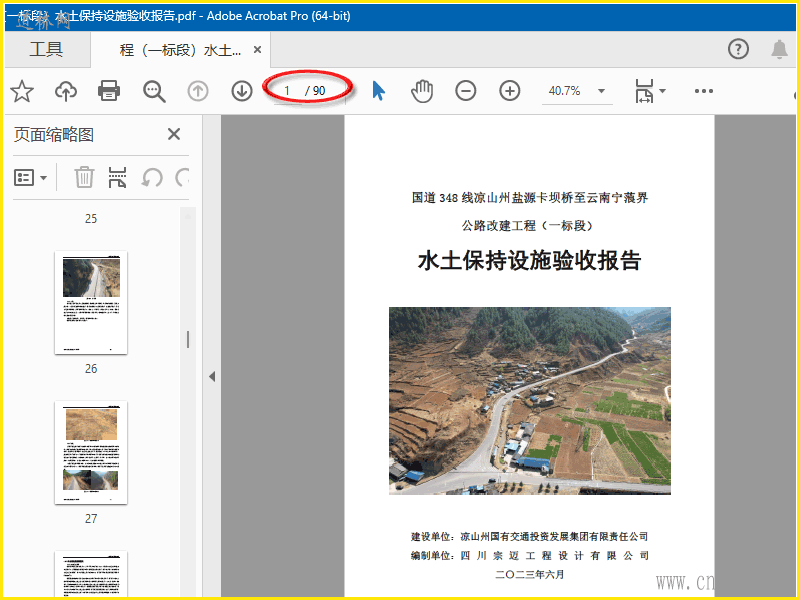Viewport: 800px width, 600px height.
Task: Click the 页面缩略图 panel heading
Action: pos(54,135)
